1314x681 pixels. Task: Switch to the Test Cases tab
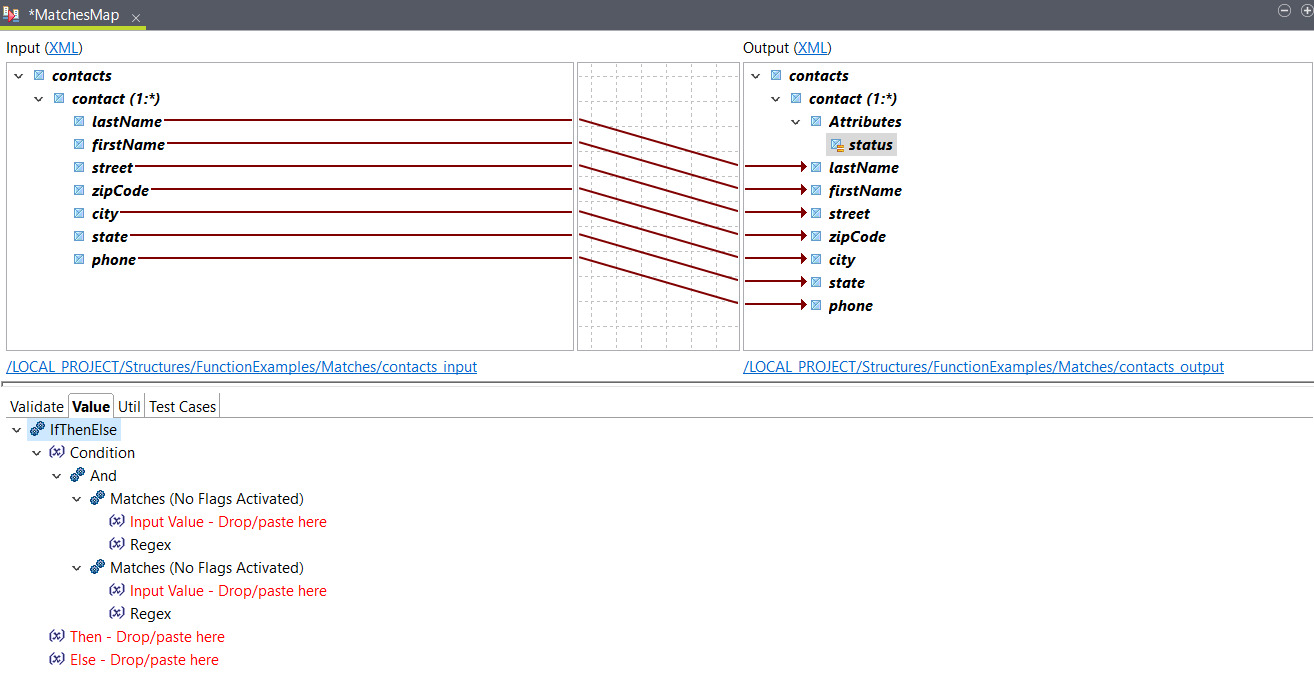tap(182, 406)
